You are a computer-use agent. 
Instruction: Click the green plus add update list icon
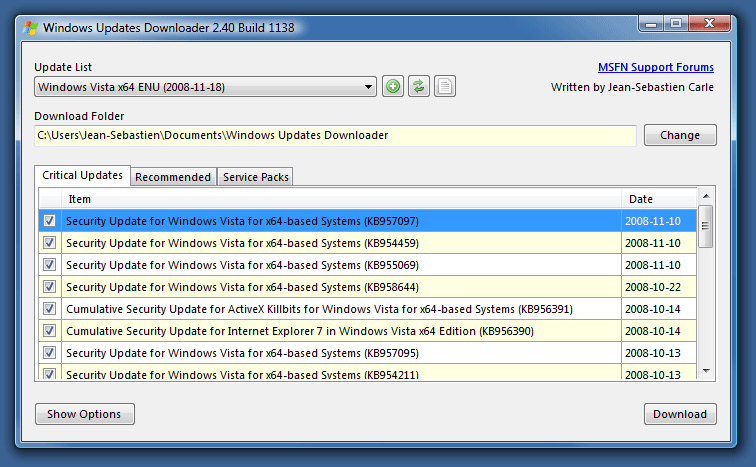click(393, 87)
